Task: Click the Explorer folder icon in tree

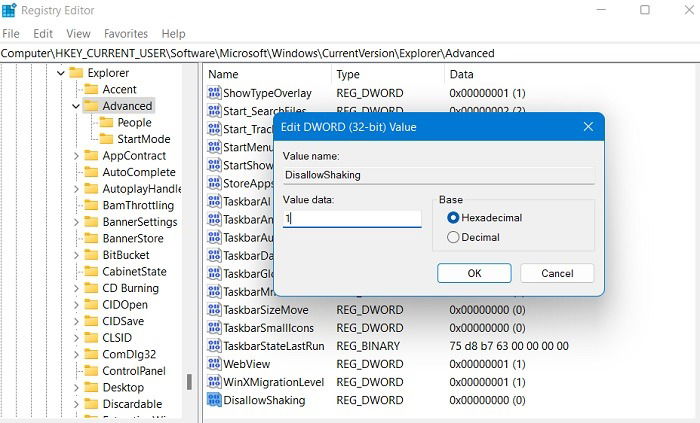Action: click(x=76, y=73)
